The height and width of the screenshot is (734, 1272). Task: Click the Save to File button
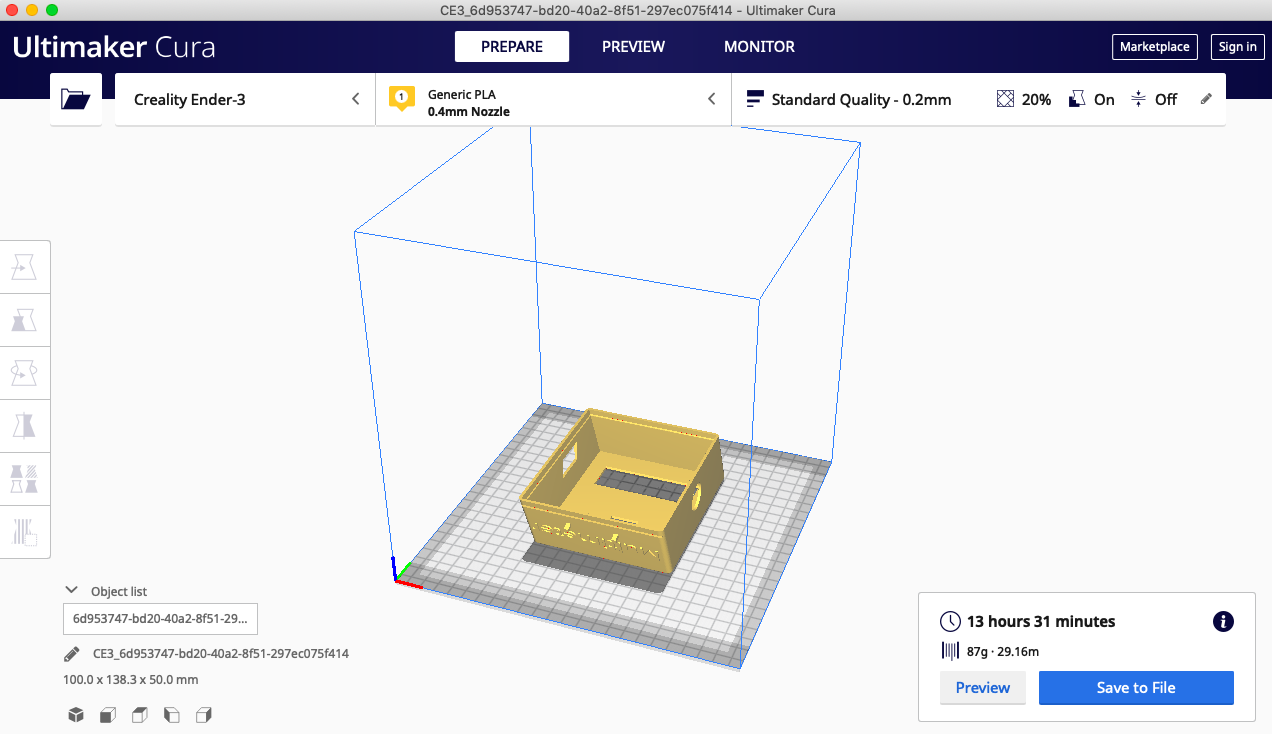(x=1136, y=688)
